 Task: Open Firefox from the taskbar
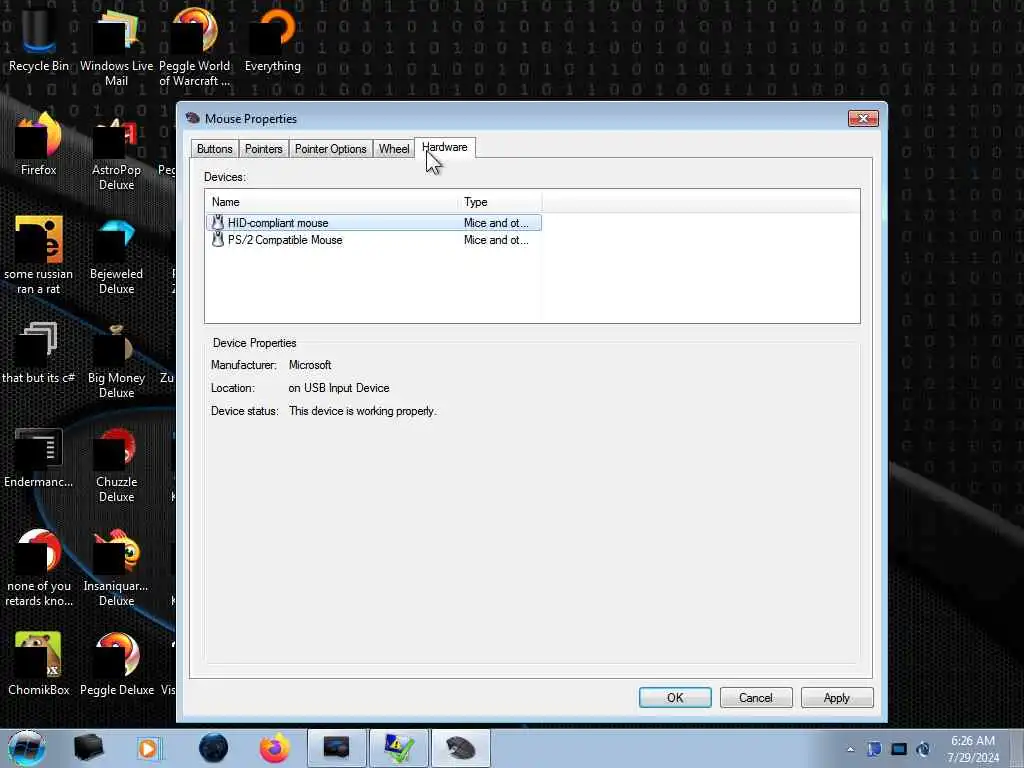(274, 748)
